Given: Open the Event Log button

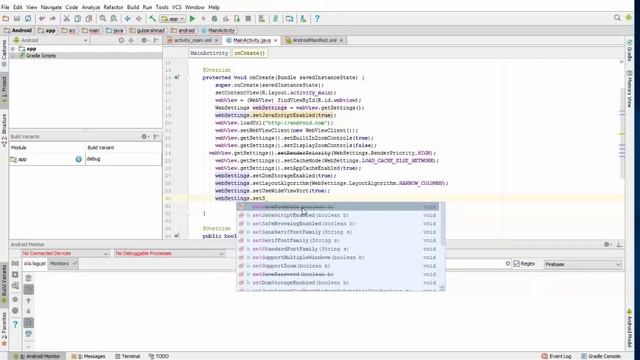Looking at the screenshot, I should click(x=556, y=356).
